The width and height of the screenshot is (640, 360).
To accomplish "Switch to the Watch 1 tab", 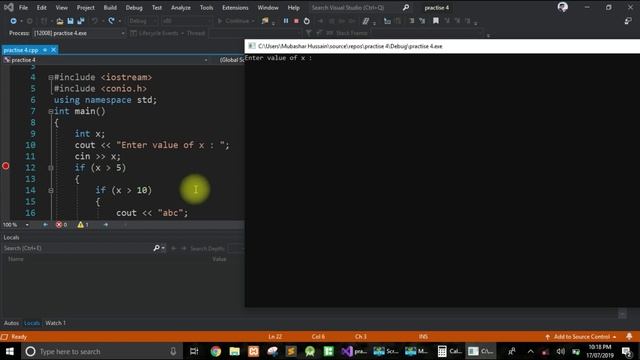I will point(56,323).
